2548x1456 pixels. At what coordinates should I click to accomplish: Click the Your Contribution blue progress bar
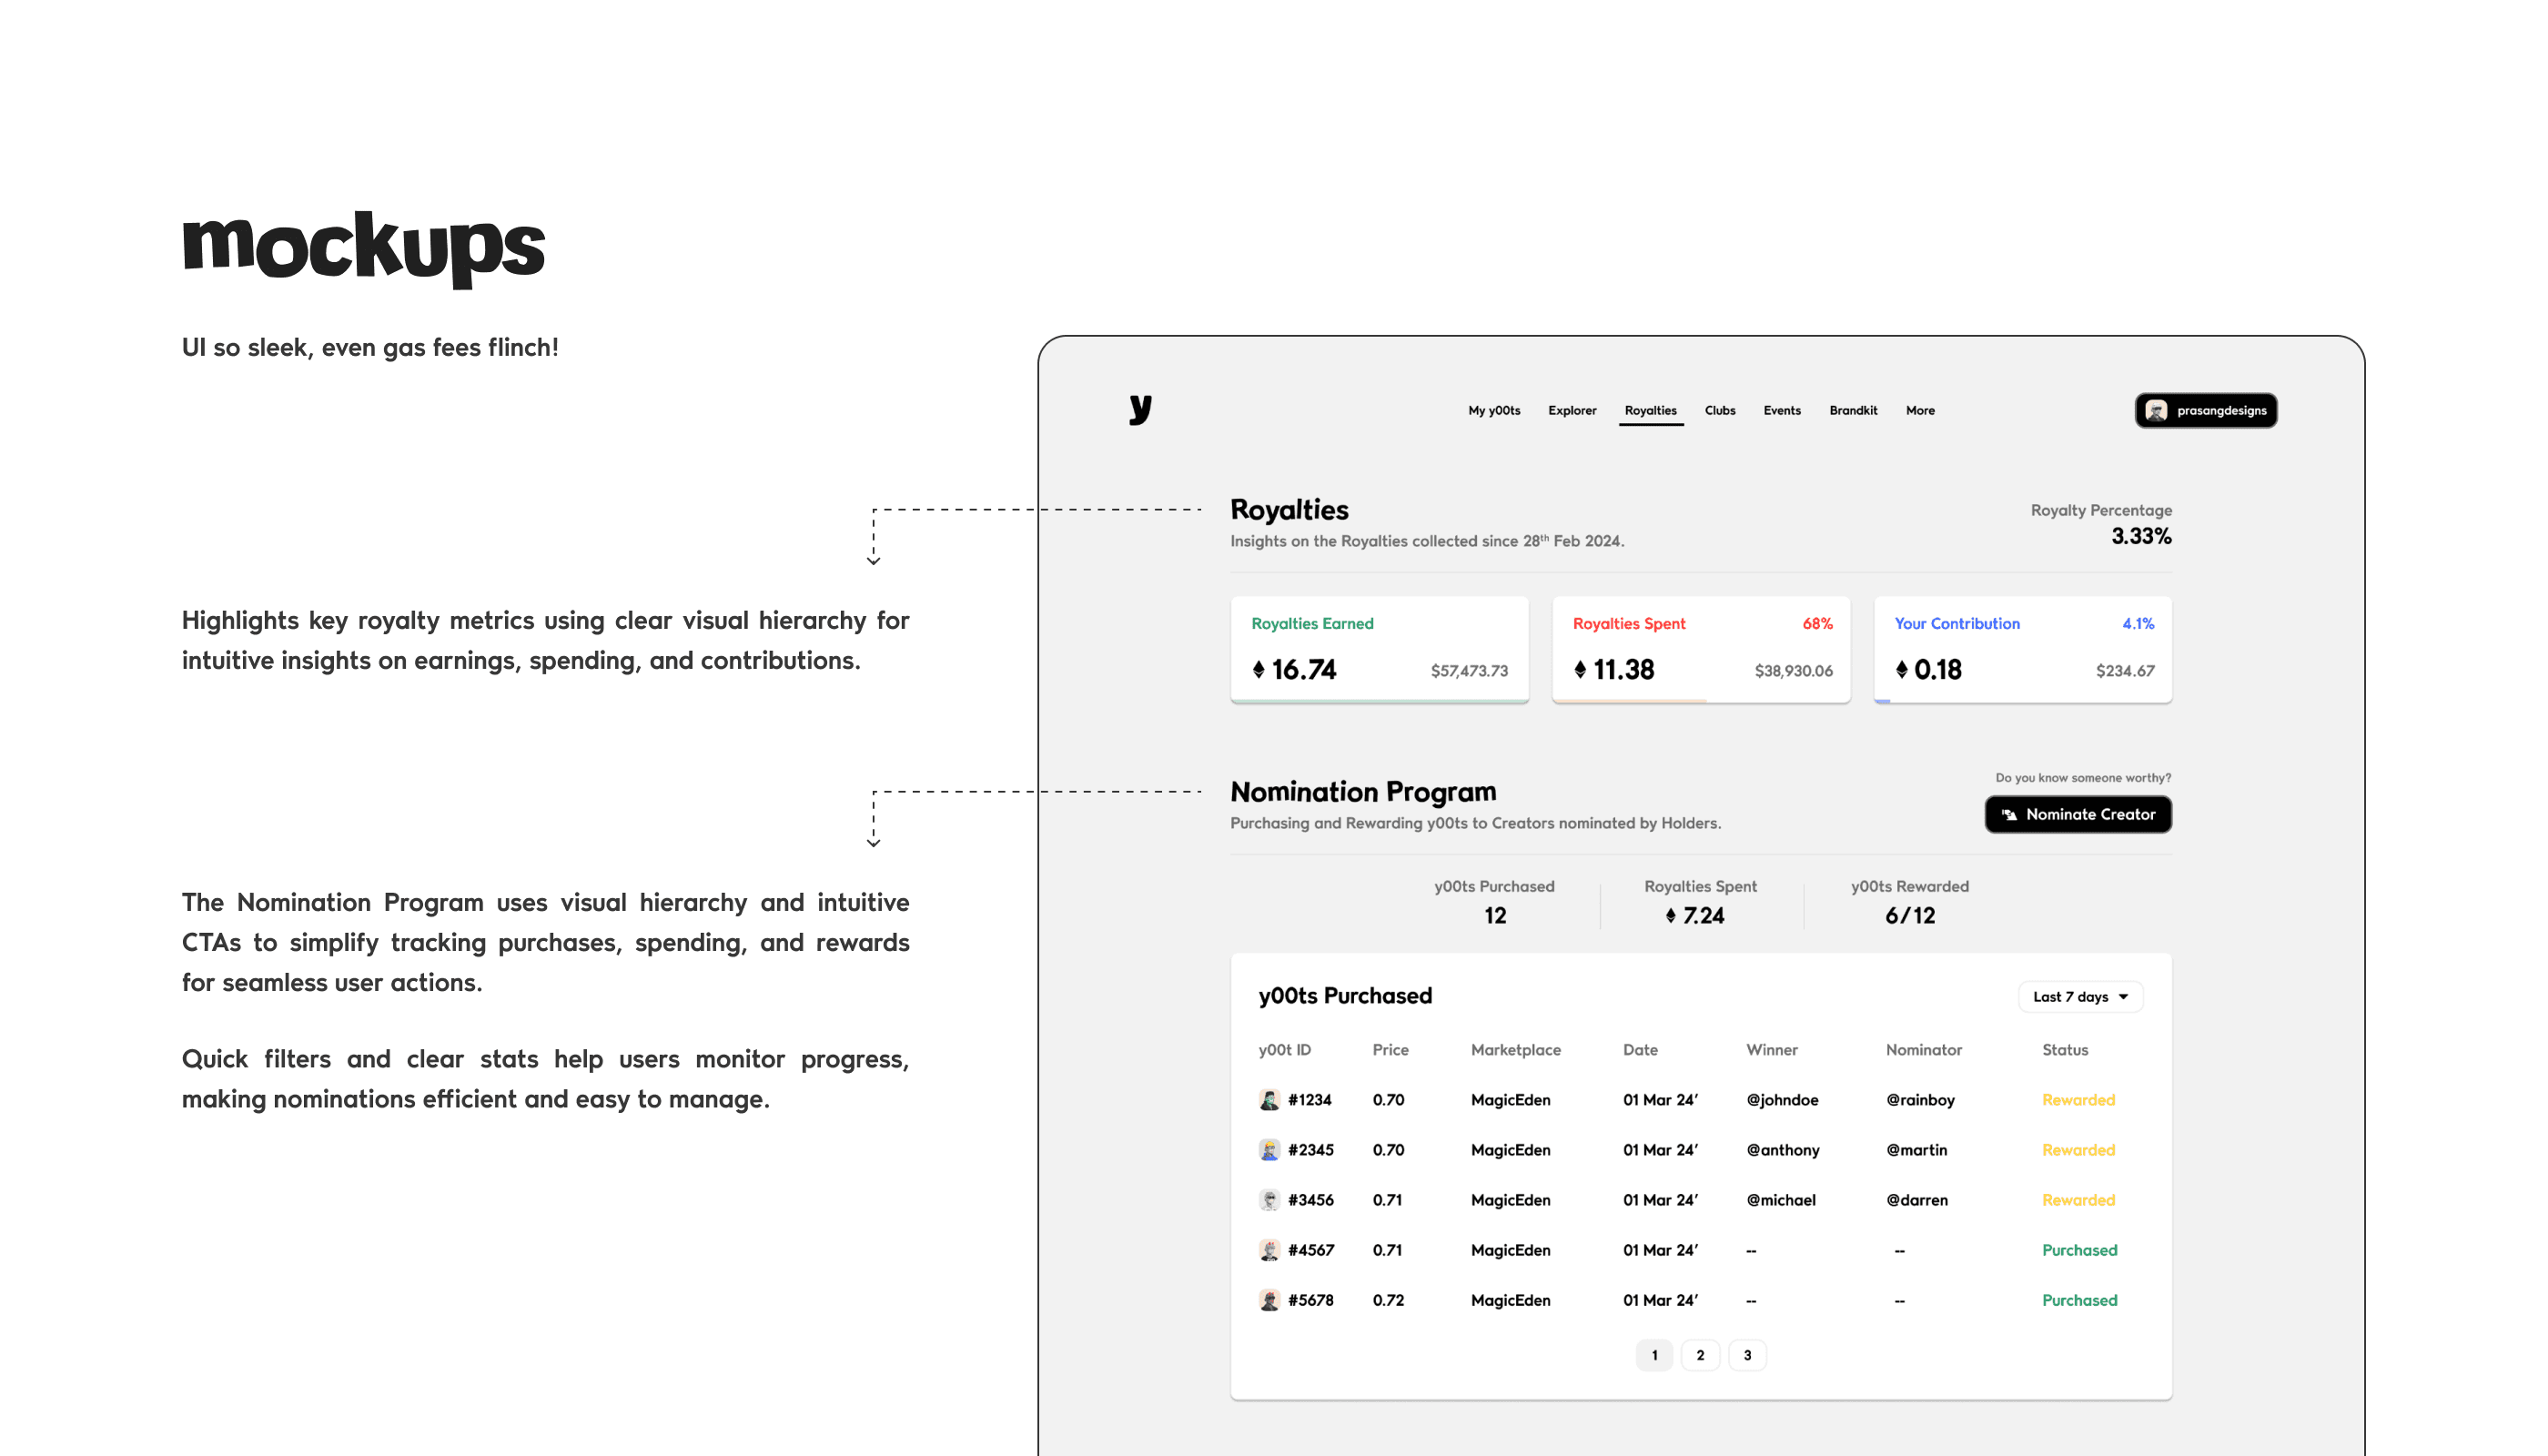click(x=1882, y=702)
